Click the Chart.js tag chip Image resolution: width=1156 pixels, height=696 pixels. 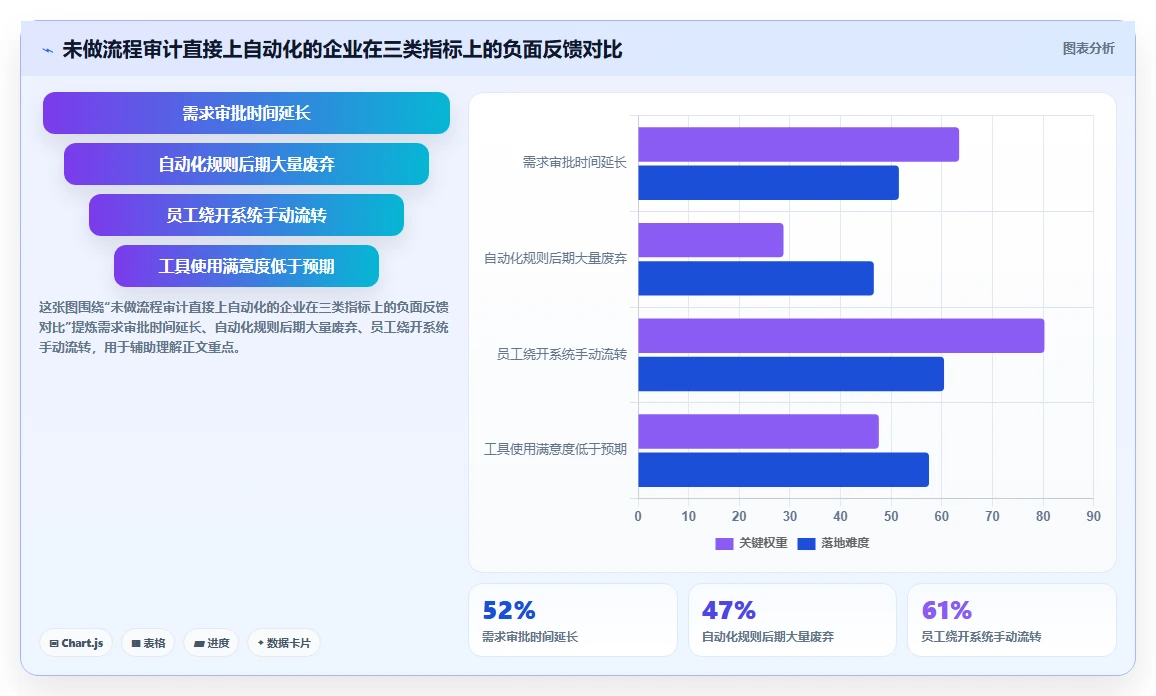(76, 643)
